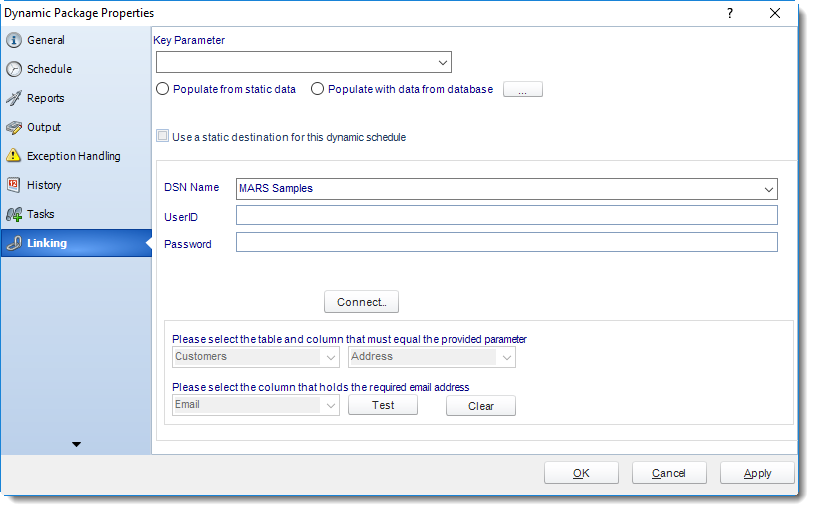Expand the Key Parameter dropdown

pos(442,62)
